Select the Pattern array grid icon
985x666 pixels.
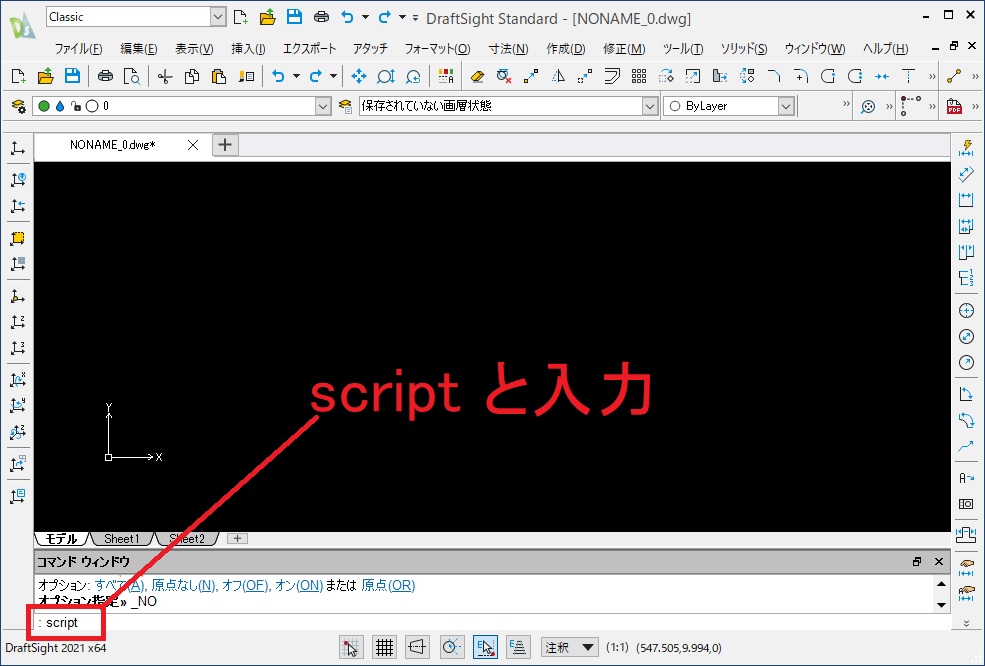click(x=639, y=77)
